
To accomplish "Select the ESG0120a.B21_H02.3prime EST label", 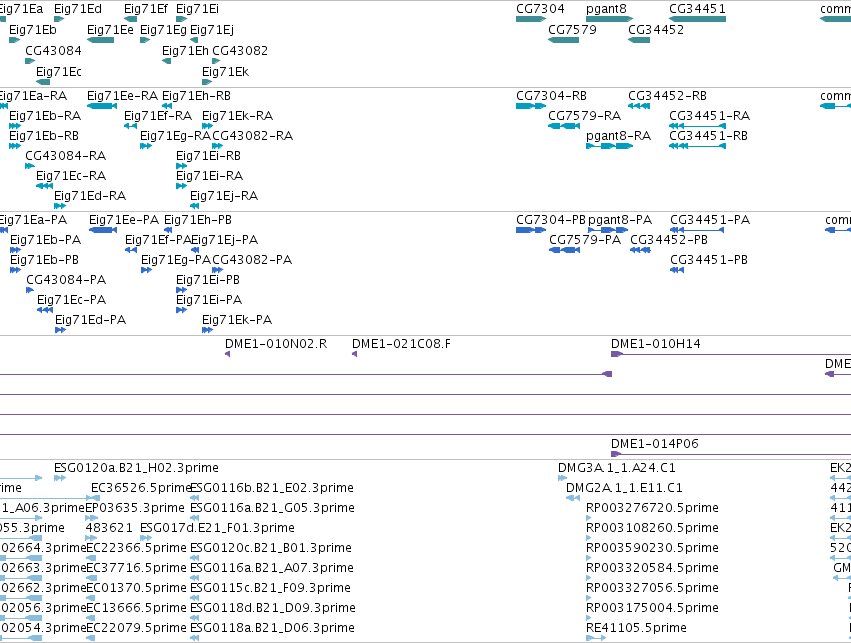I will pos(136,468).
